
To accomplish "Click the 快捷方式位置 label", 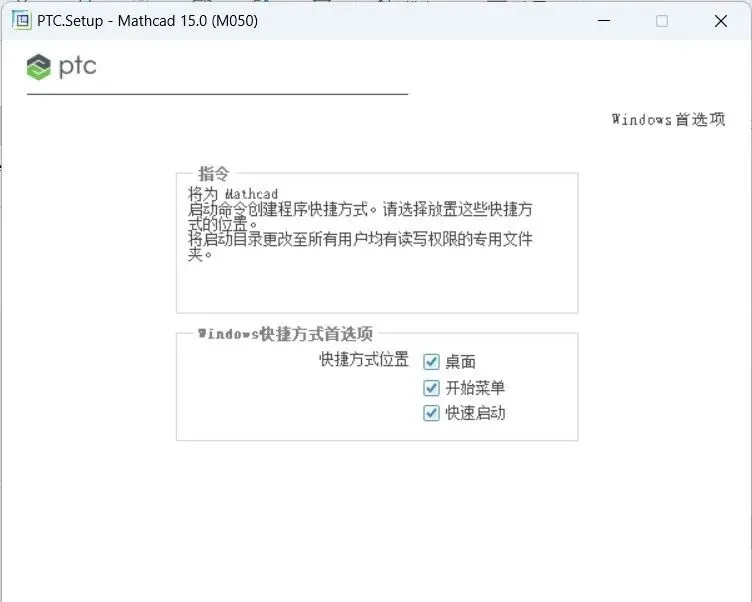I will point(364,359).
